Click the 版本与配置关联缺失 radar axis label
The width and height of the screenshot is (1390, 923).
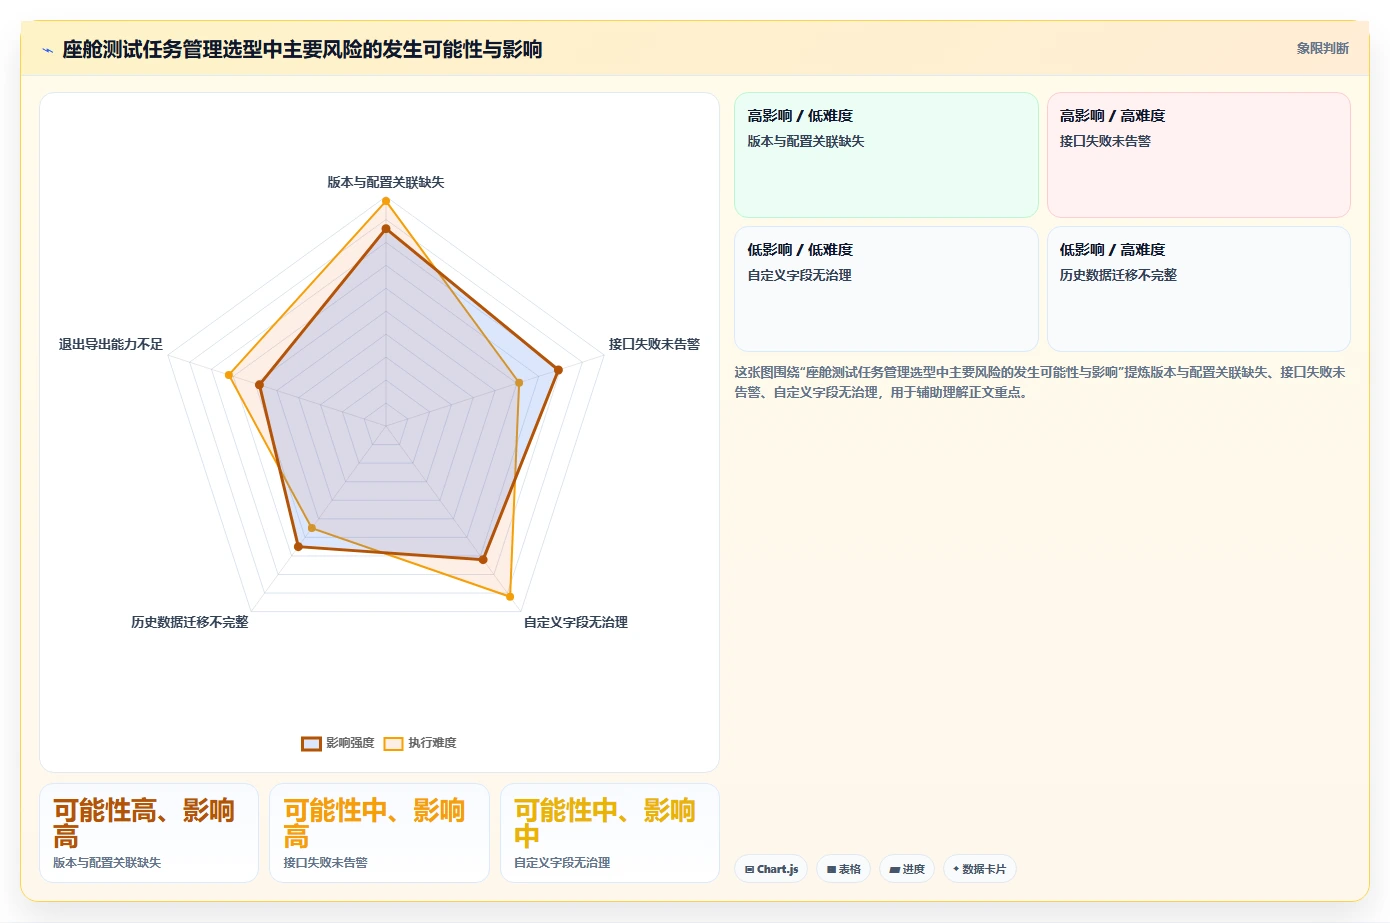[x=386, y=182]
